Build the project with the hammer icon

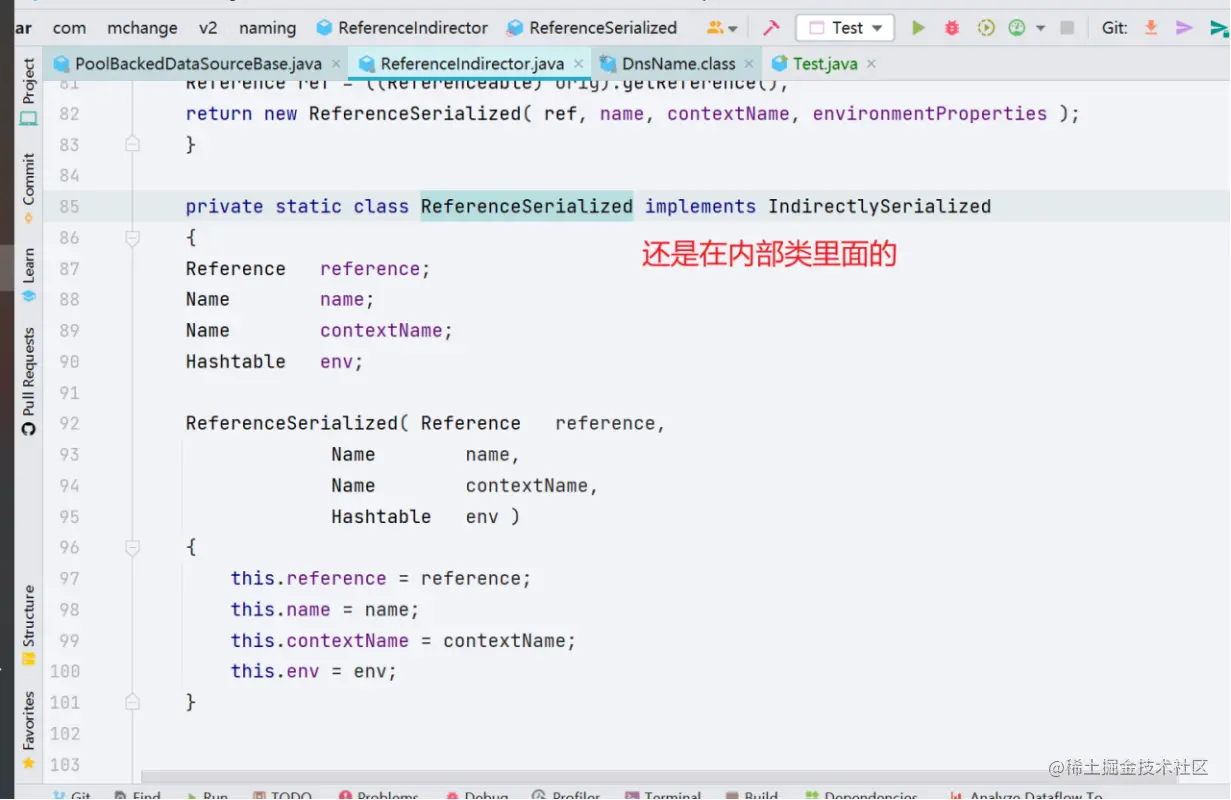(x=771, y=28)
